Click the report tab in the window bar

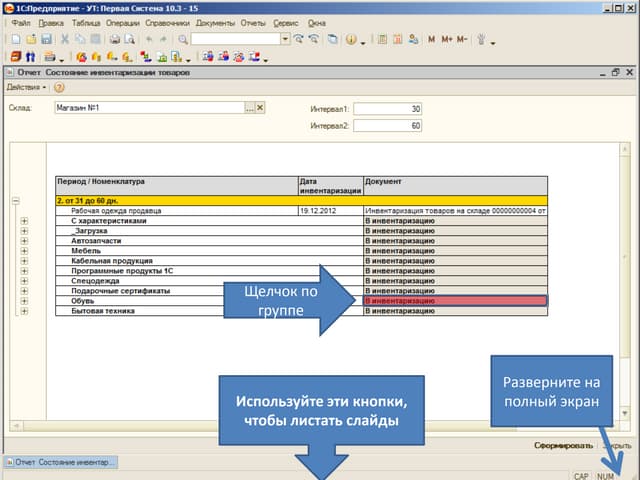61,462
